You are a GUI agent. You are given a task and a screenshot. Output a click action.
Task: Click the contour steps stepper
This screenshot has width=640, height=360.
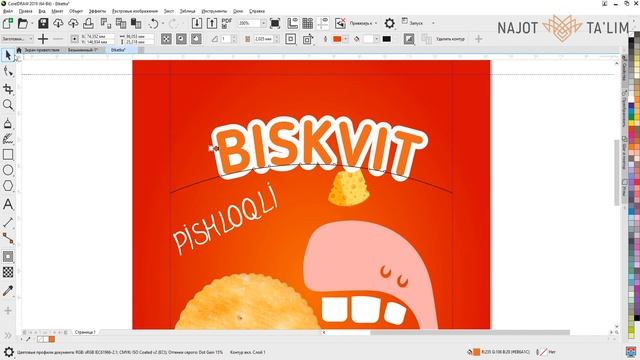(x=234, y=39)
